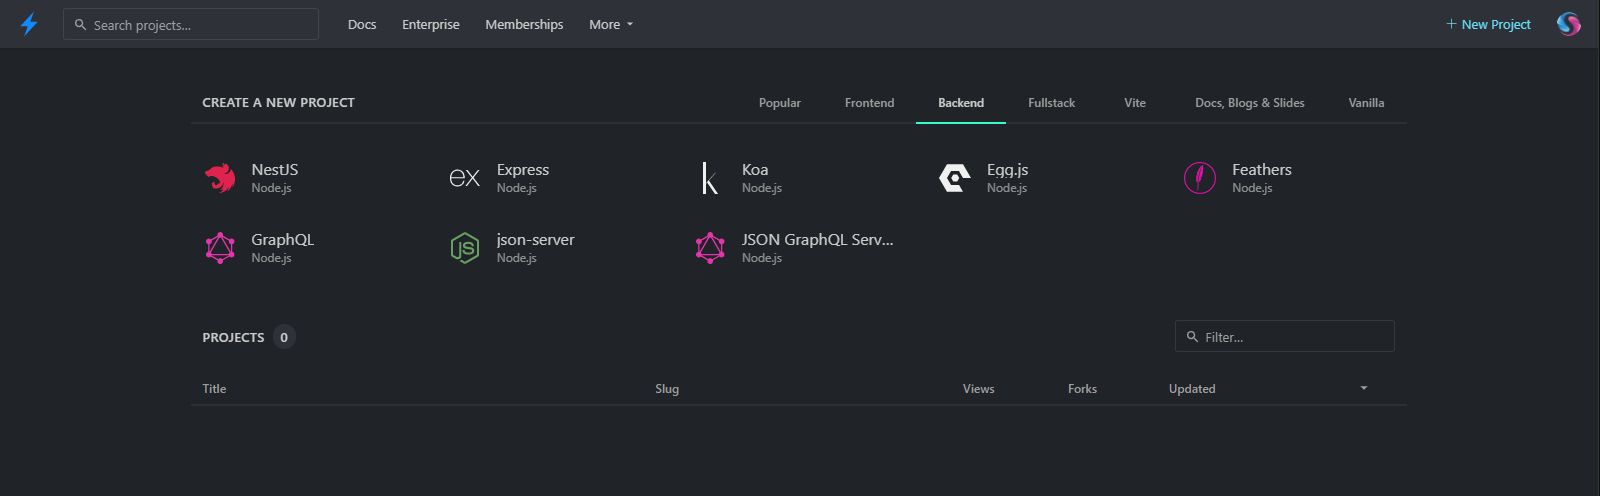The width and height of the screenshot is (1600, 496).
Task: Click the plus icon of New Project
Action: [1451, 24]
